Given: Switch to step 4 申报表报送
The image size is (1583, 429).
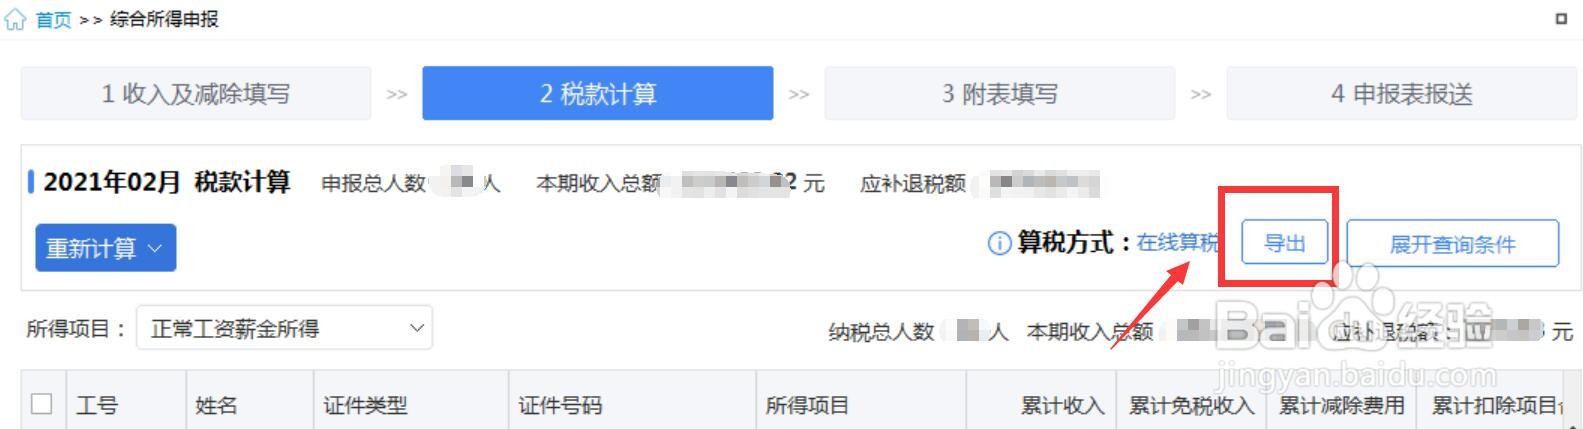Looking at the screenshot, I should pos(1402,94).
